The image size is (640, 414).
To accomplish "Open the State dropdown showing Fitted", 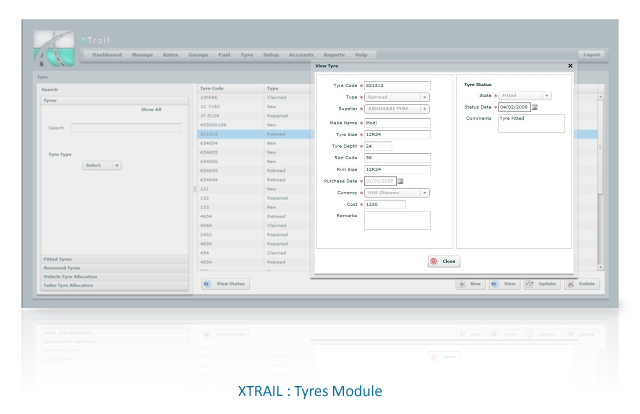I will pos(525,96).
